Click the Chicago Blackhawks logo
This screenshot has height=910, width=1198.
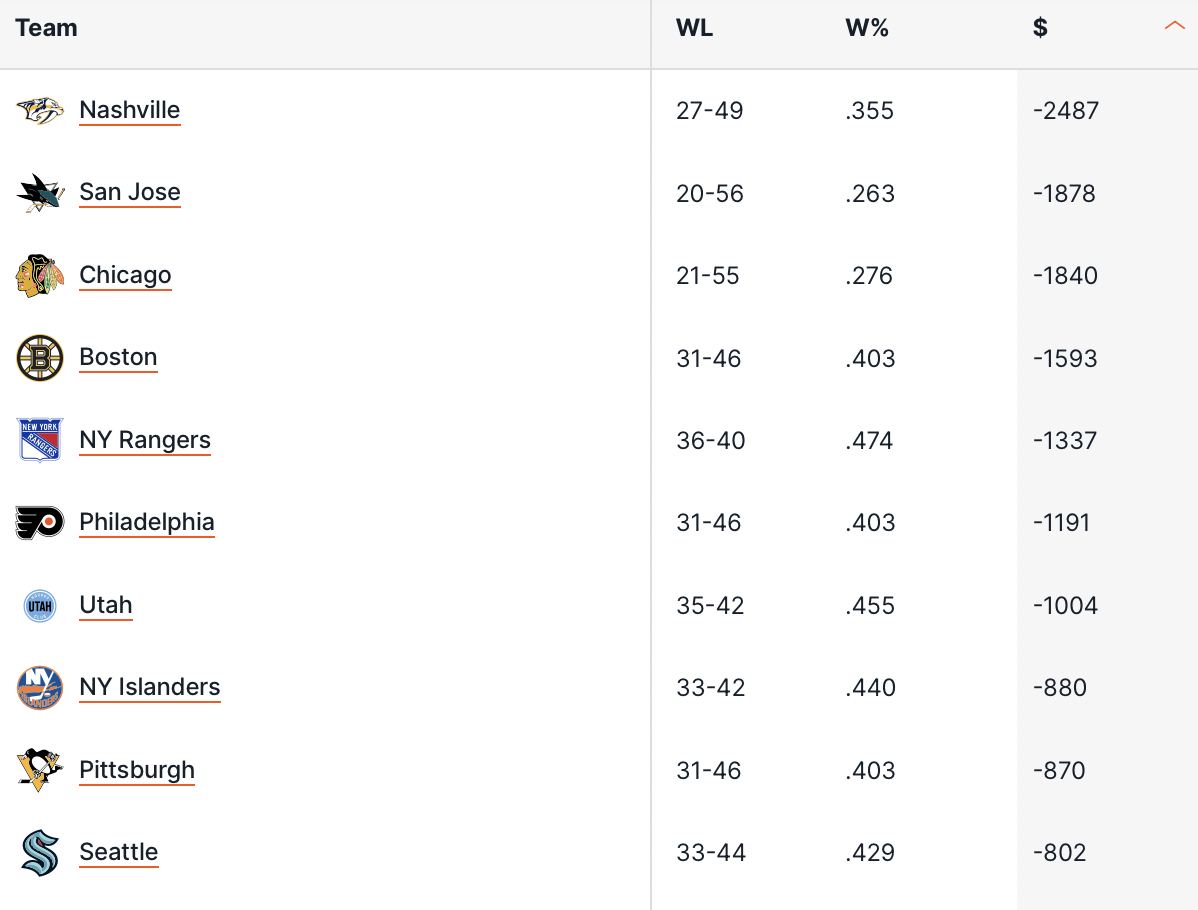(x=40, y=275)
